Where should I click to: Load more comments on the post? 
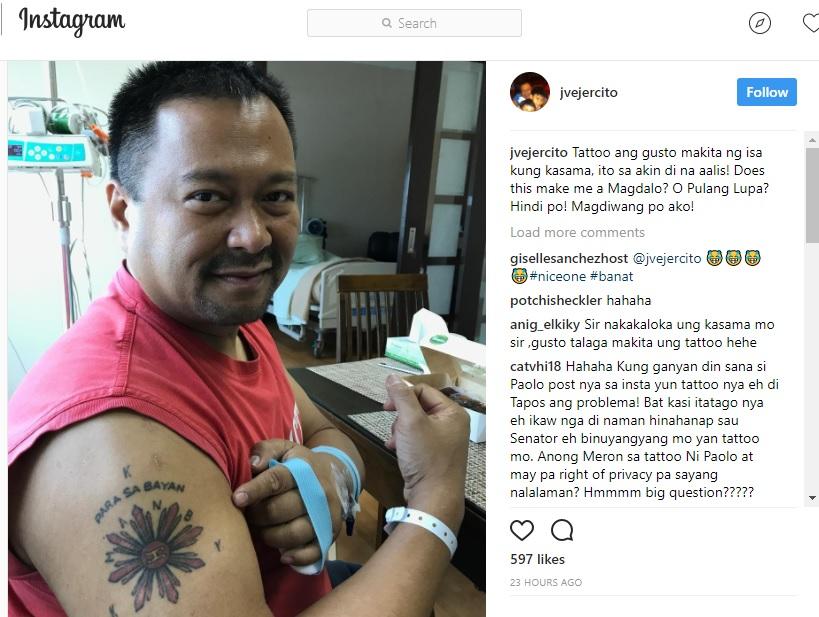[x=577, y=232]
